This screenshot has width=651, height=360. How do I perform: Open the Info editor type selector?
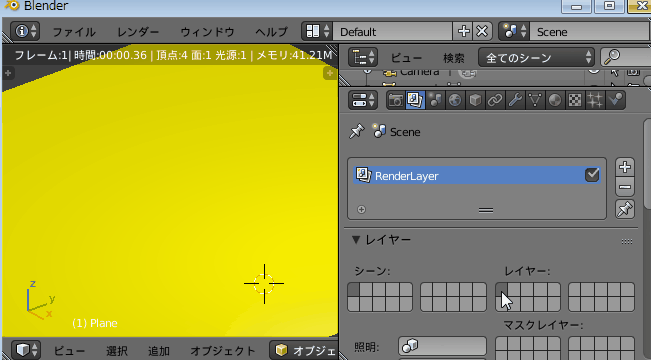click(x=25, y=32)
